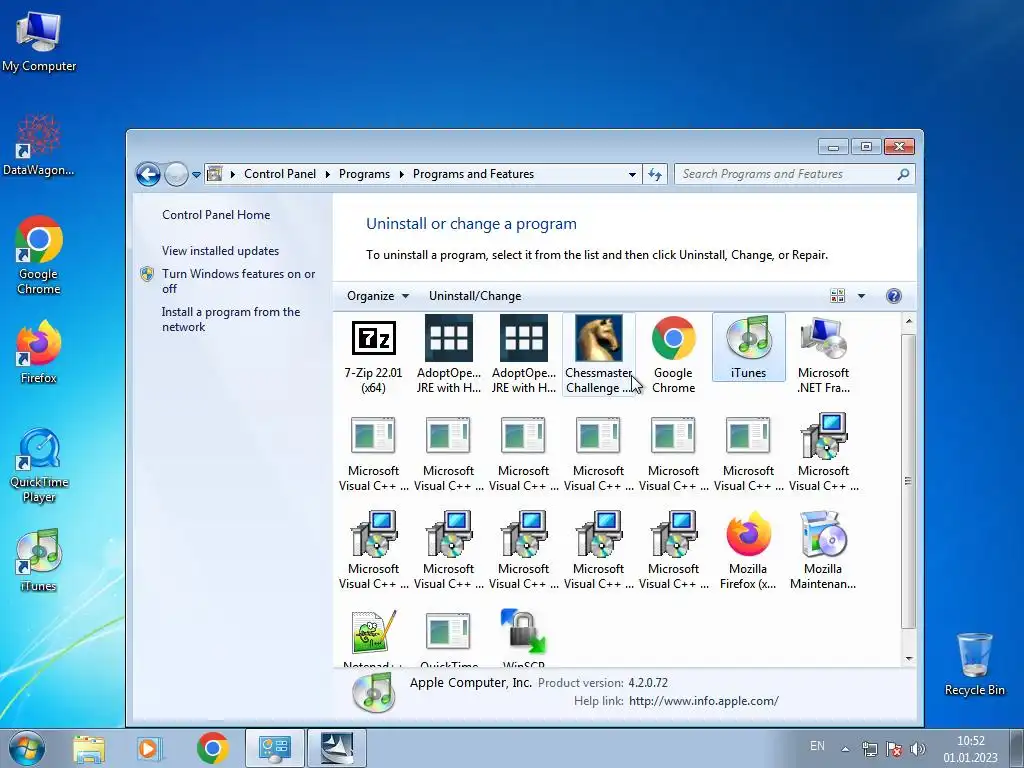Open Install a program from the network
The height and width of the screenshot is (768, 1024).
click(231, 319)
